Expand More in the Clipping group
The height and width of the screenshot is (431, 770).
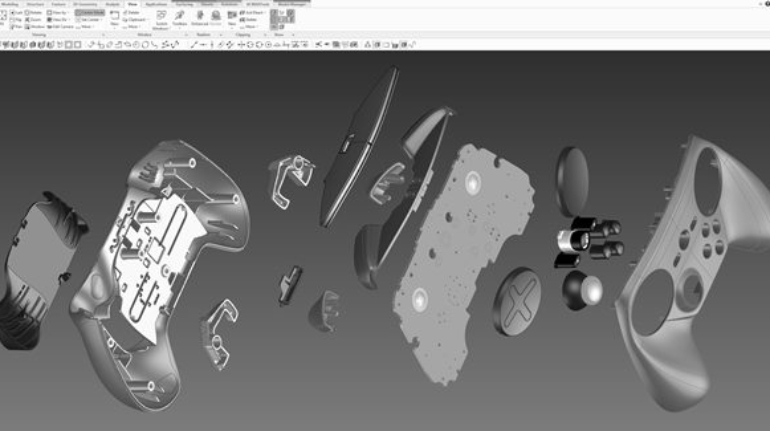(x=249, y=27)
